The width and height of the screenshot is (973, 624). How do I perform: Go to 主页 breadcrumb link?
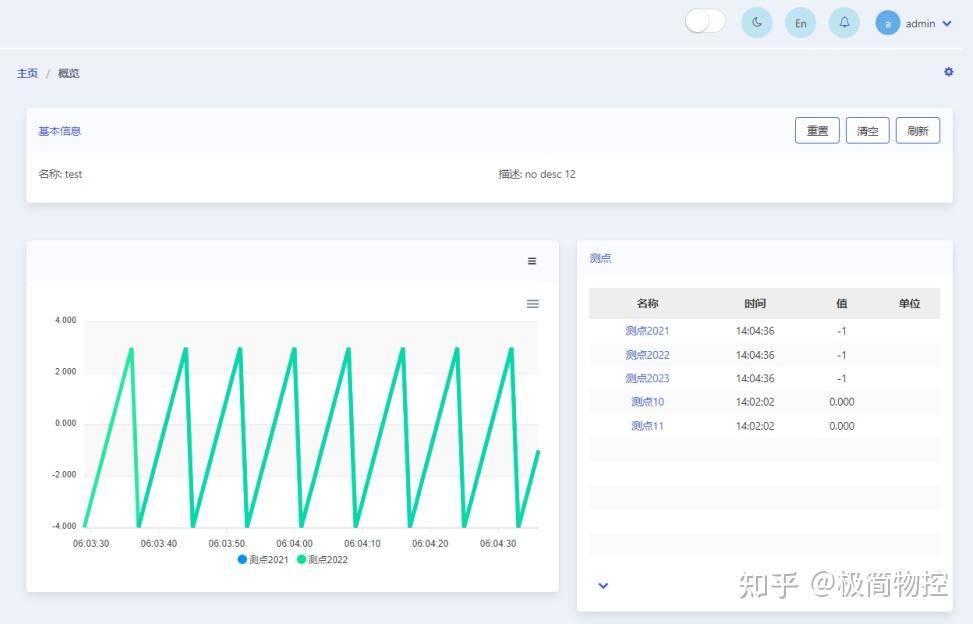point(27,73)
